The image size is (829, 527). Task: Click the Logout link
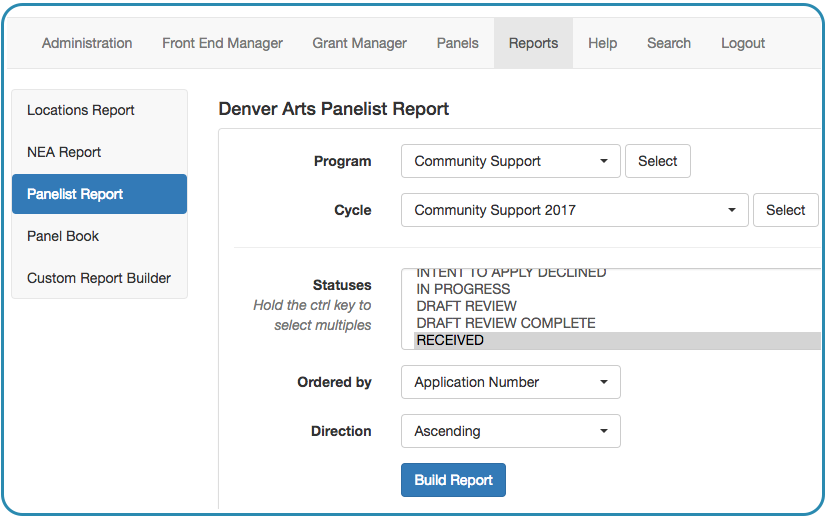(743, 43)
